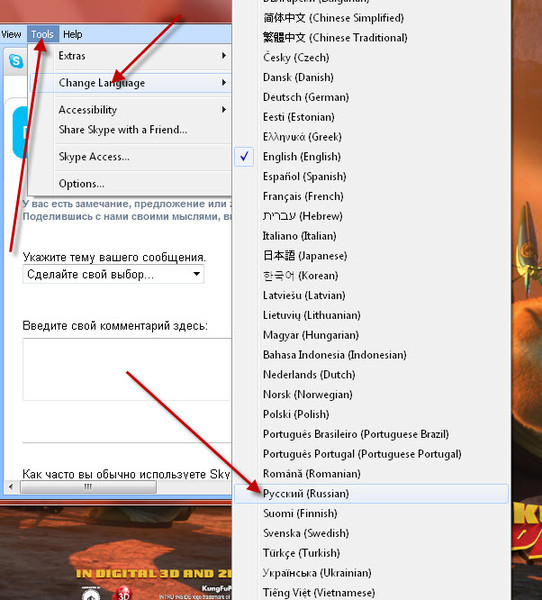542x600 pixels.
Task: Click into the comment text area
Action: (127, 369)
